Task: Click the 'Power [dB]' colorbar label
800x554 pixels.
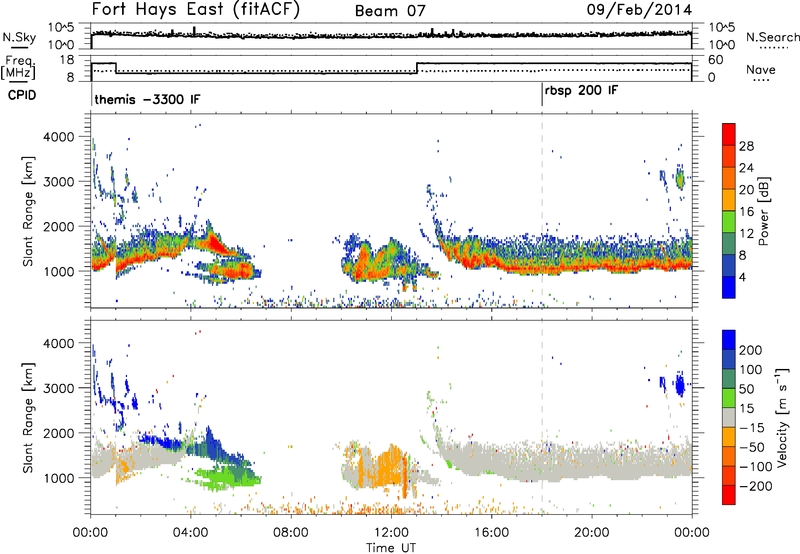Action: point(763,211)
